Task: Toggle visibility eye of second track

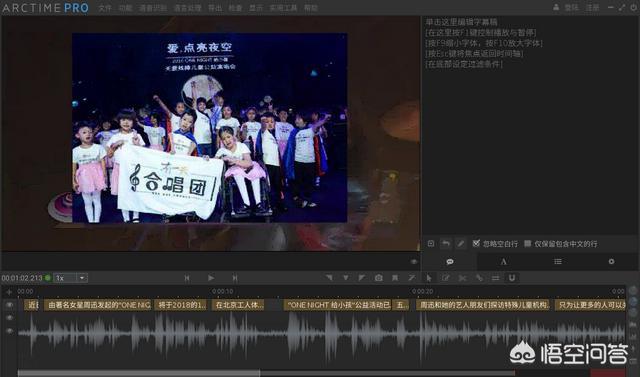Action: click(9, 318)
